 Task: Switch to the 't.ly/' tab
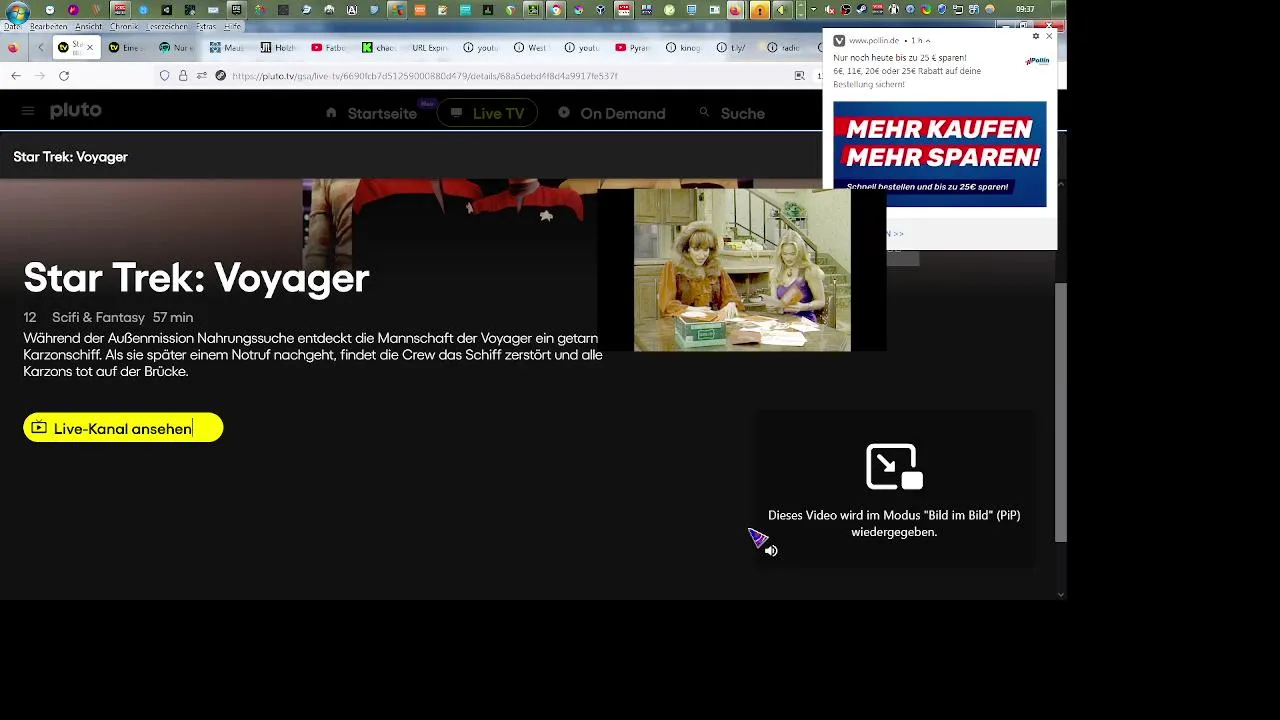[733, 47]
